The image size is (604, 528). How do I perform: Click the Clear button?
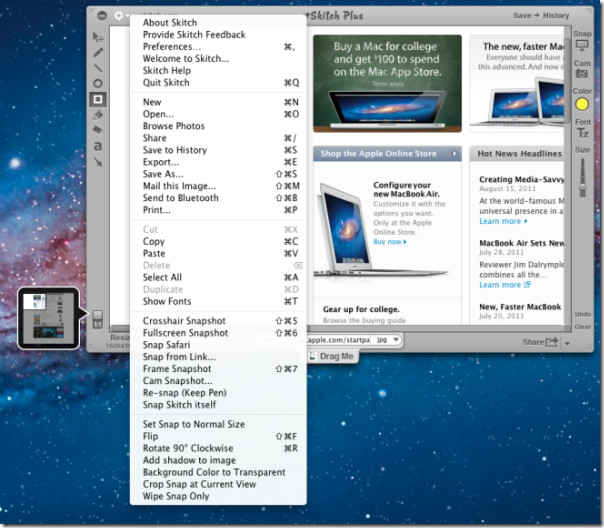coord(582,327)
